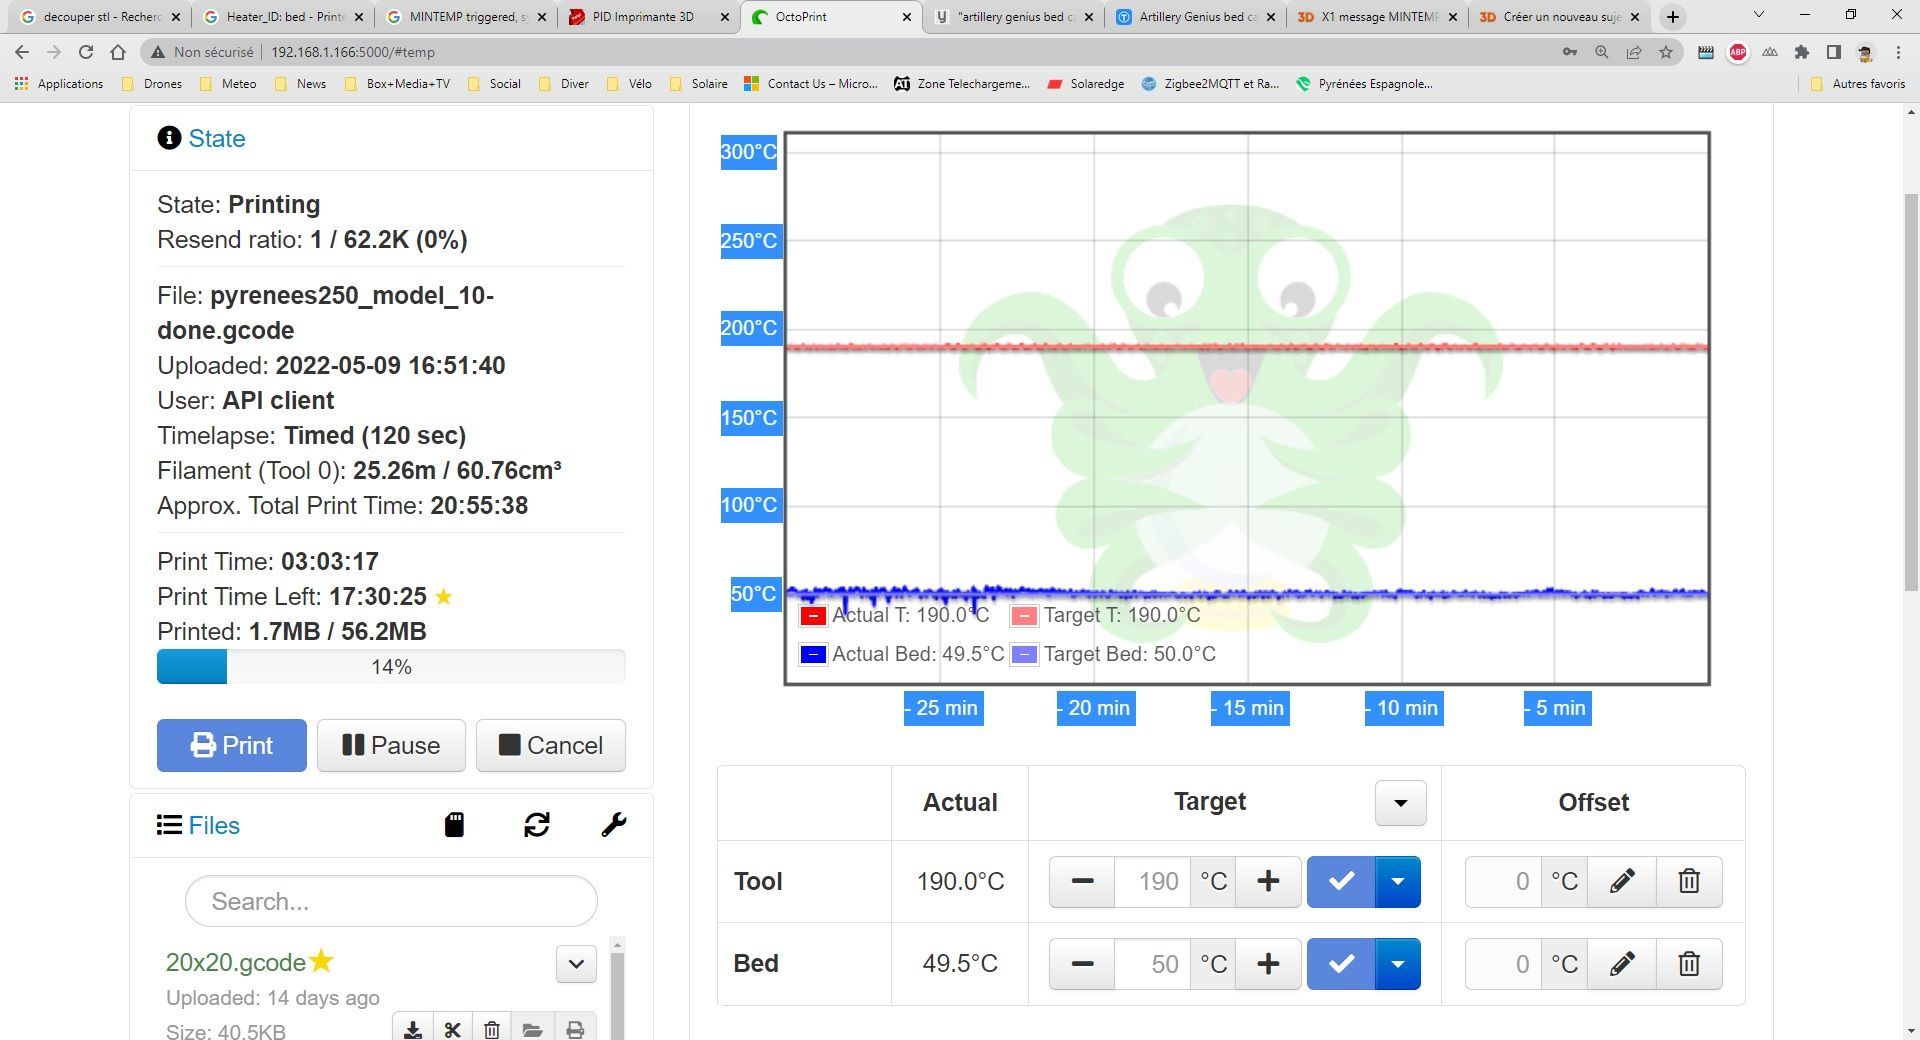The width and height of the screenshot is (1920, 1040).
Task: Collapse the State panel header
Action: click(216, 138)
